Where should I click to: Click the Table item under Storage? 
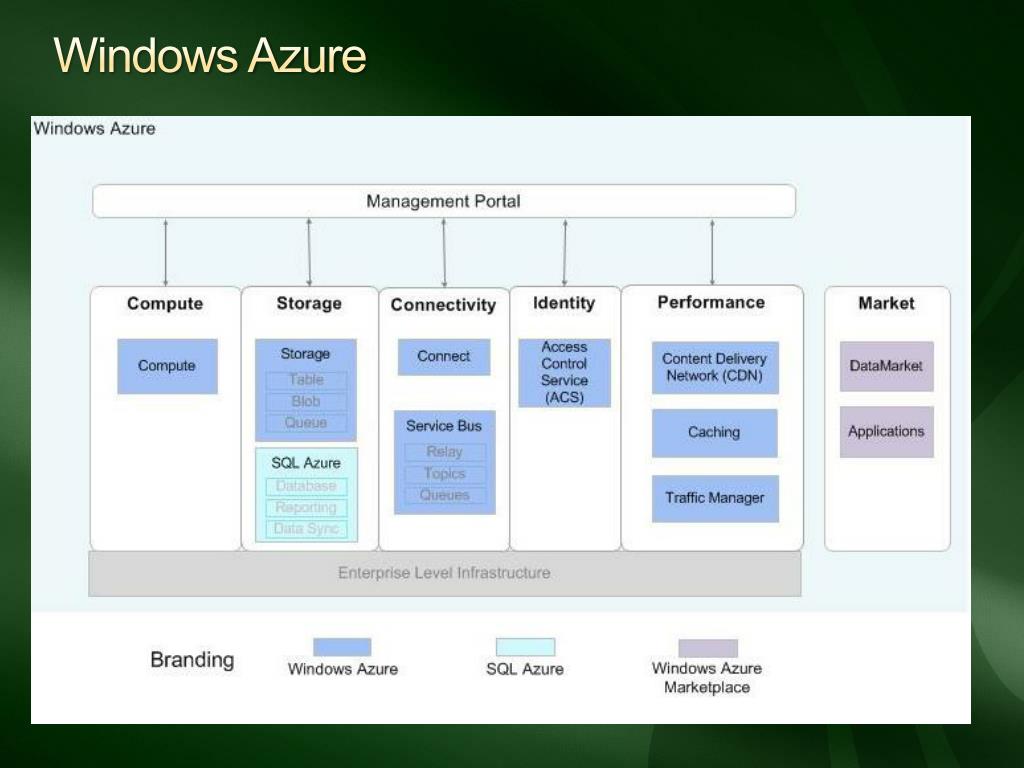[x=306, y=380]
